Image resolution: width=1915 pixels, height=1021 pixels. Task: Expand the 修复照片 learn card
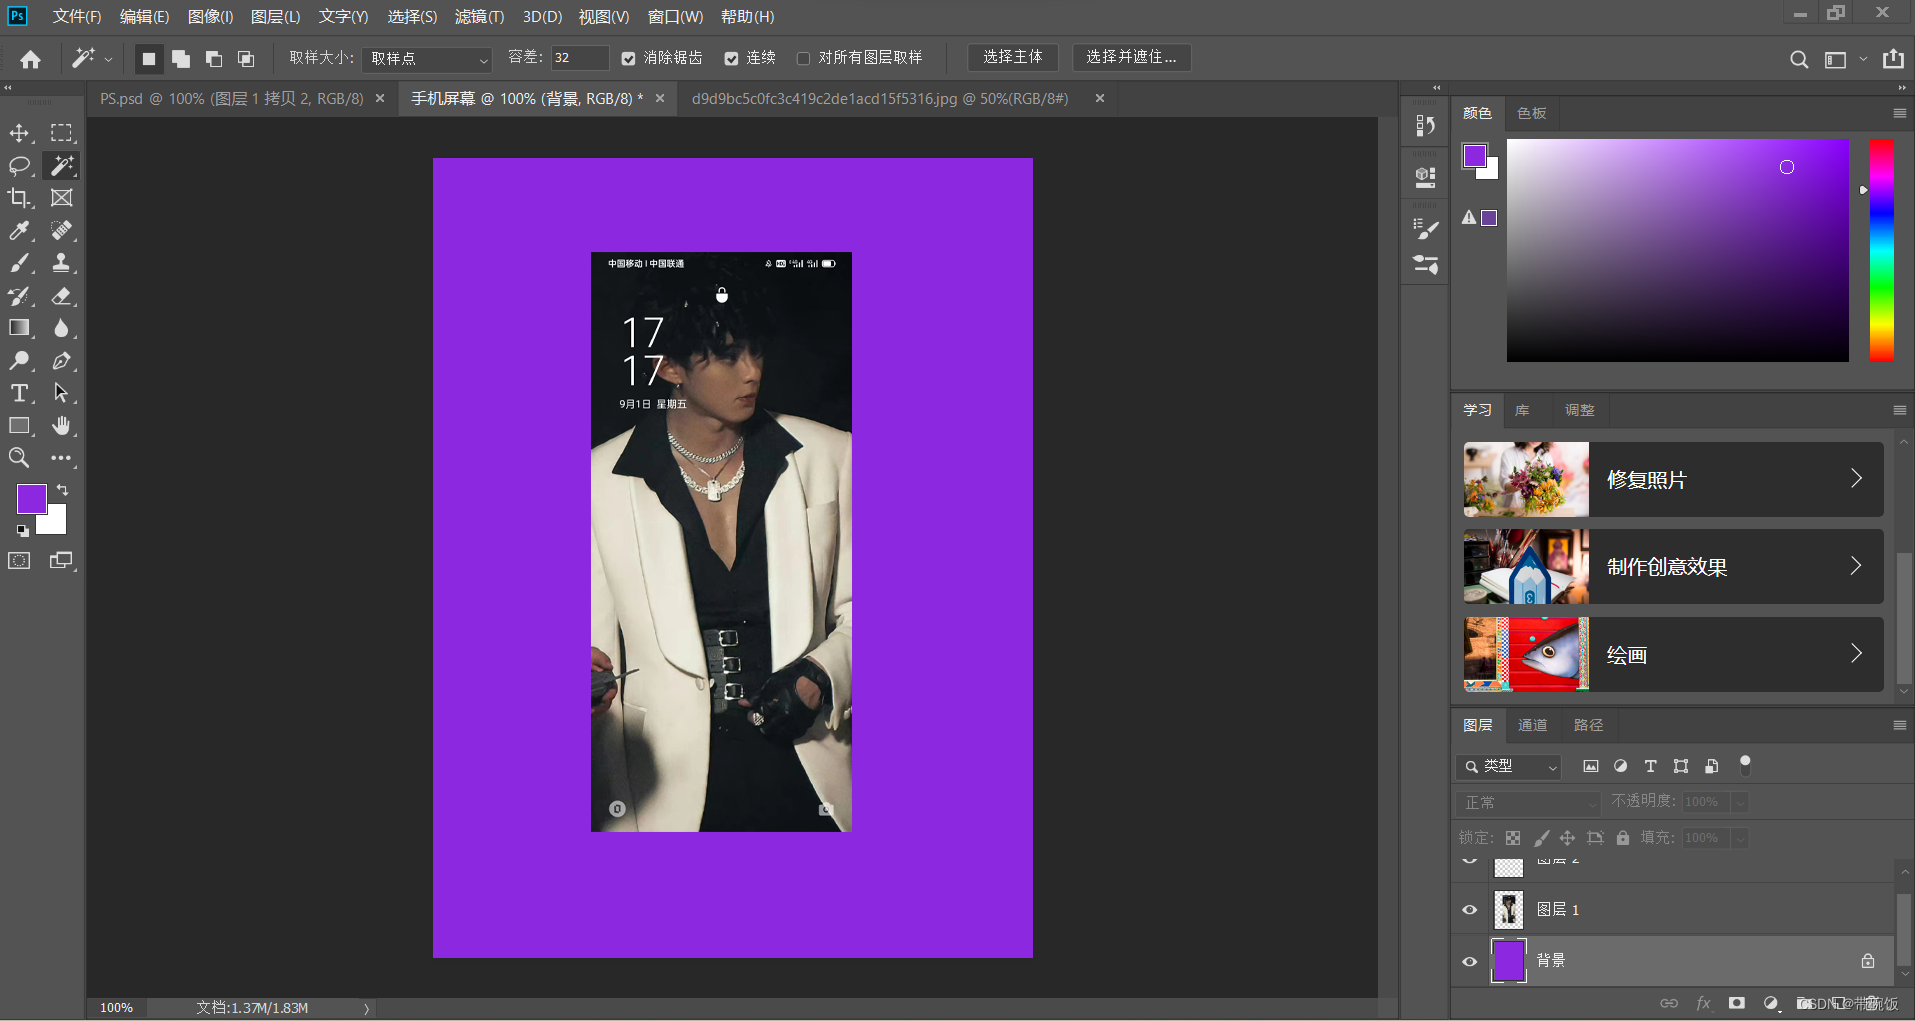tap(1673, 480)
